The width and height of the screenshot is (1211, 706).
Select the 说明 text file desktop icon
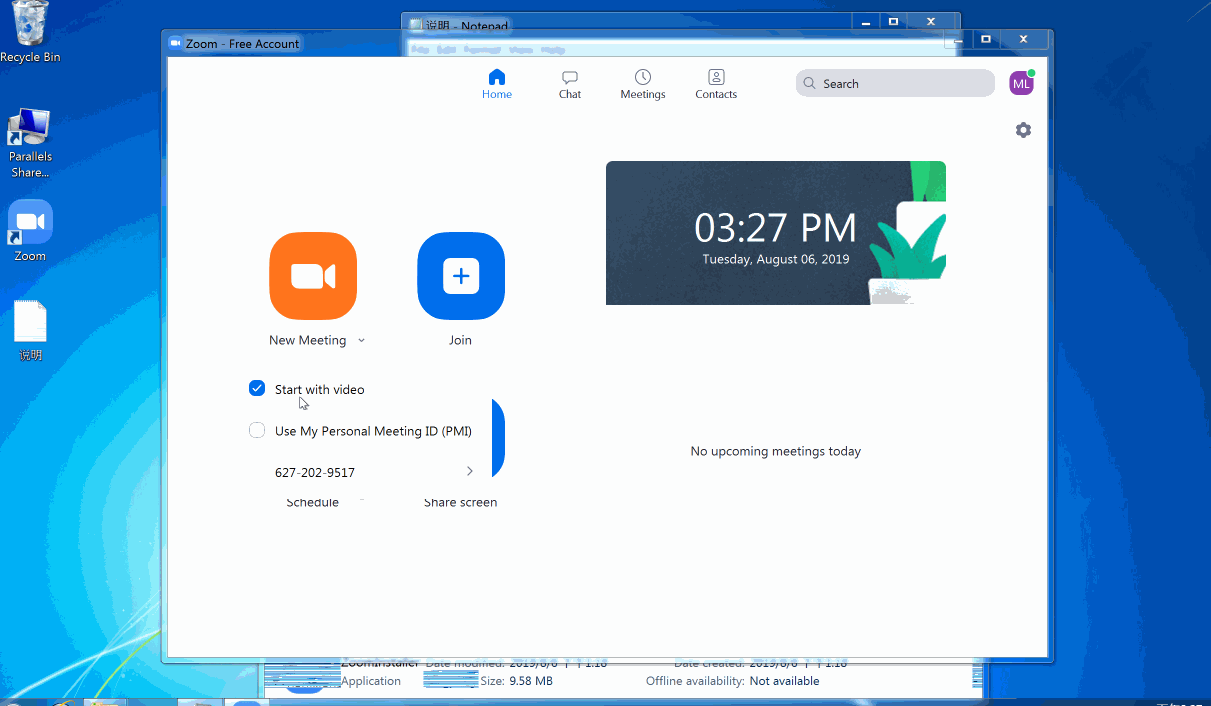click(x=30, y=332)
